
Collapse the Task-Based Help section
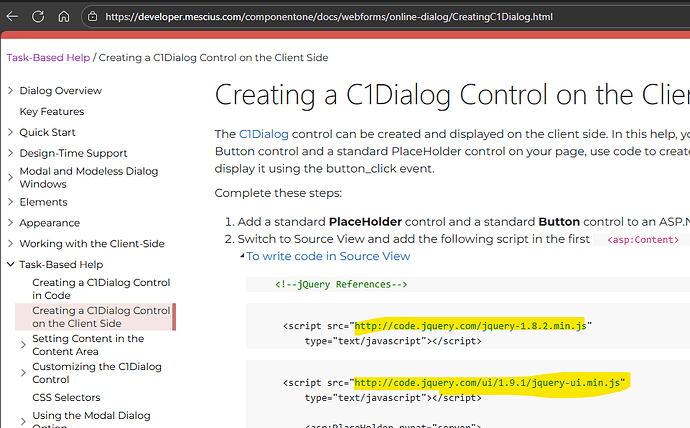click(10, 265)
